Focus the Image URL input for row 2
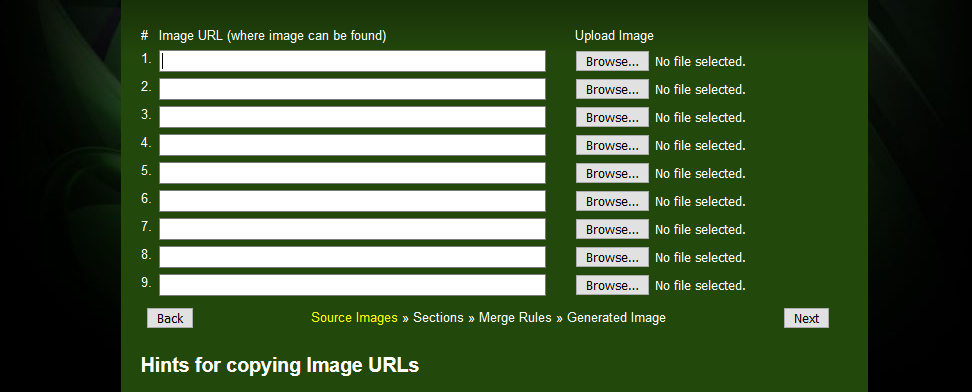972x392 pixels. pos(352,89)
